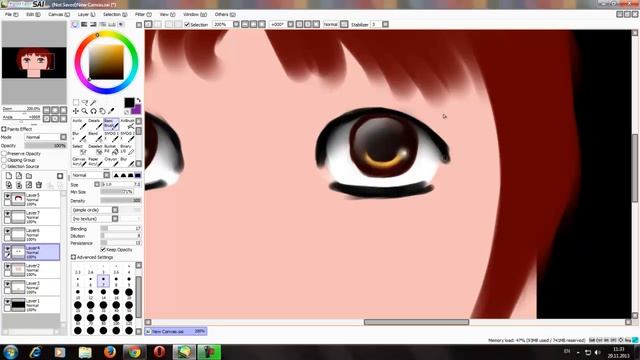640x360 pixels.
Task: Enable the Clipping Group checkbox
Action: (4, 160)
